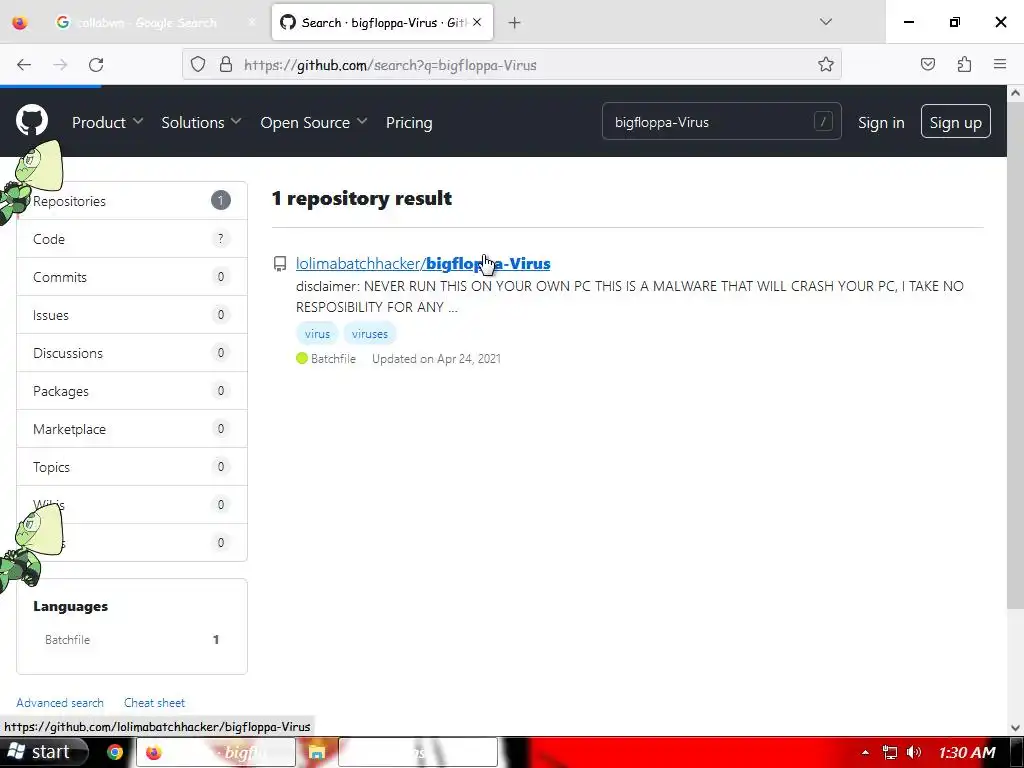
Task: Select the Code filter
Action: click(x=132, y=239)
